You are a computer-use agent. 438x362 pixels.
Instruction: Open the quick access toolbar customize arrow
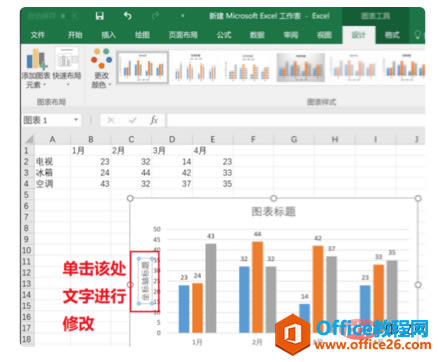[182, 16]
